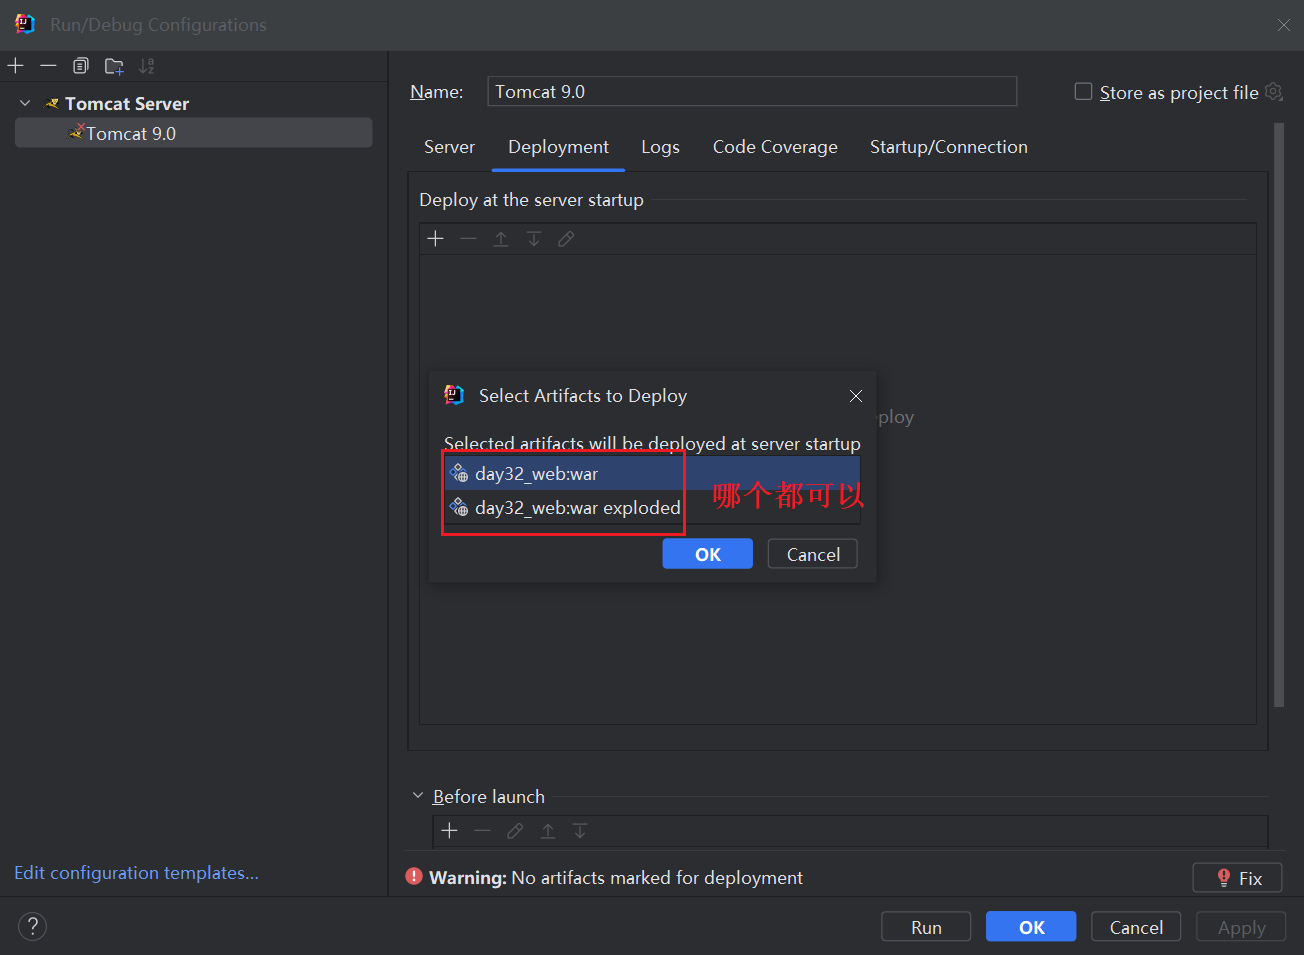
Task: Add new configuration with plus icon
Action: [16, 66]
